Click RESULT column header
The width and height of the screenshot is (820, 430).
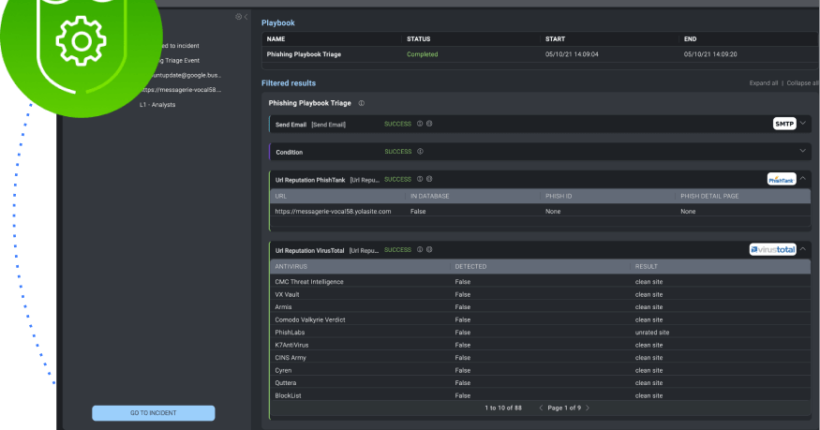coord(646,267)
